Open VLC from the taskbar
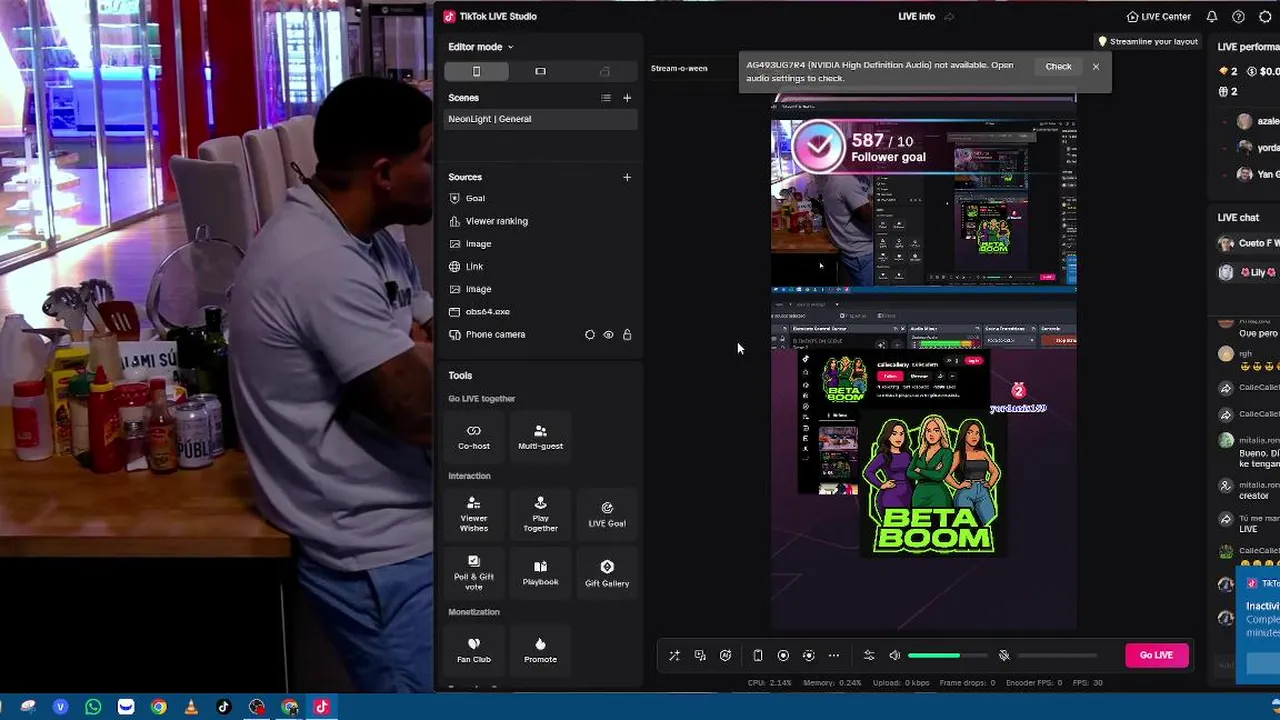Screen dimensions: 1280x720 [191, 707]
